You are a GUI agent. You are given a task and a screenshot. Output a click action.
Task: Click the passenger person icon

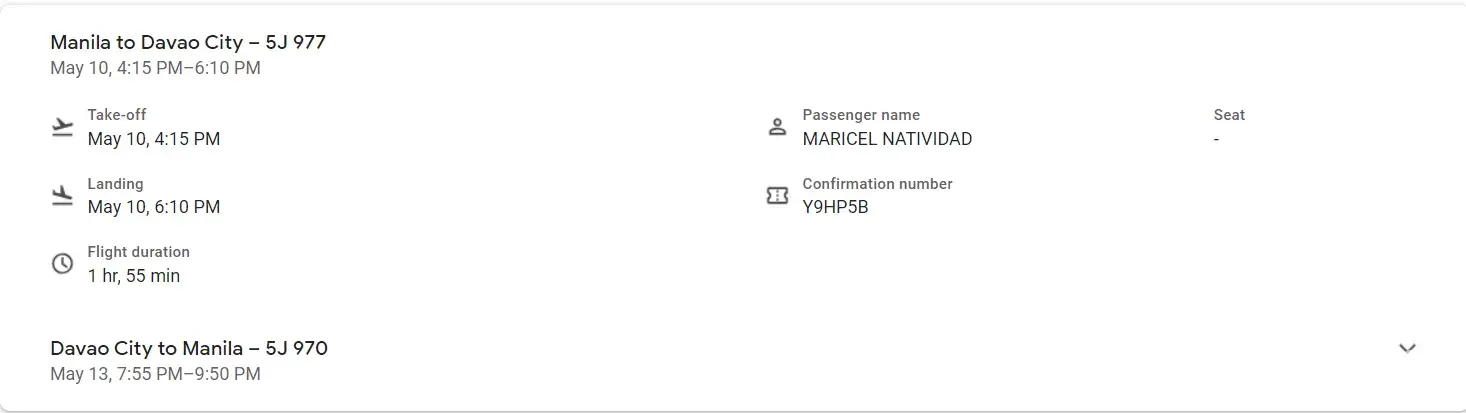click(x=777, y=128)
